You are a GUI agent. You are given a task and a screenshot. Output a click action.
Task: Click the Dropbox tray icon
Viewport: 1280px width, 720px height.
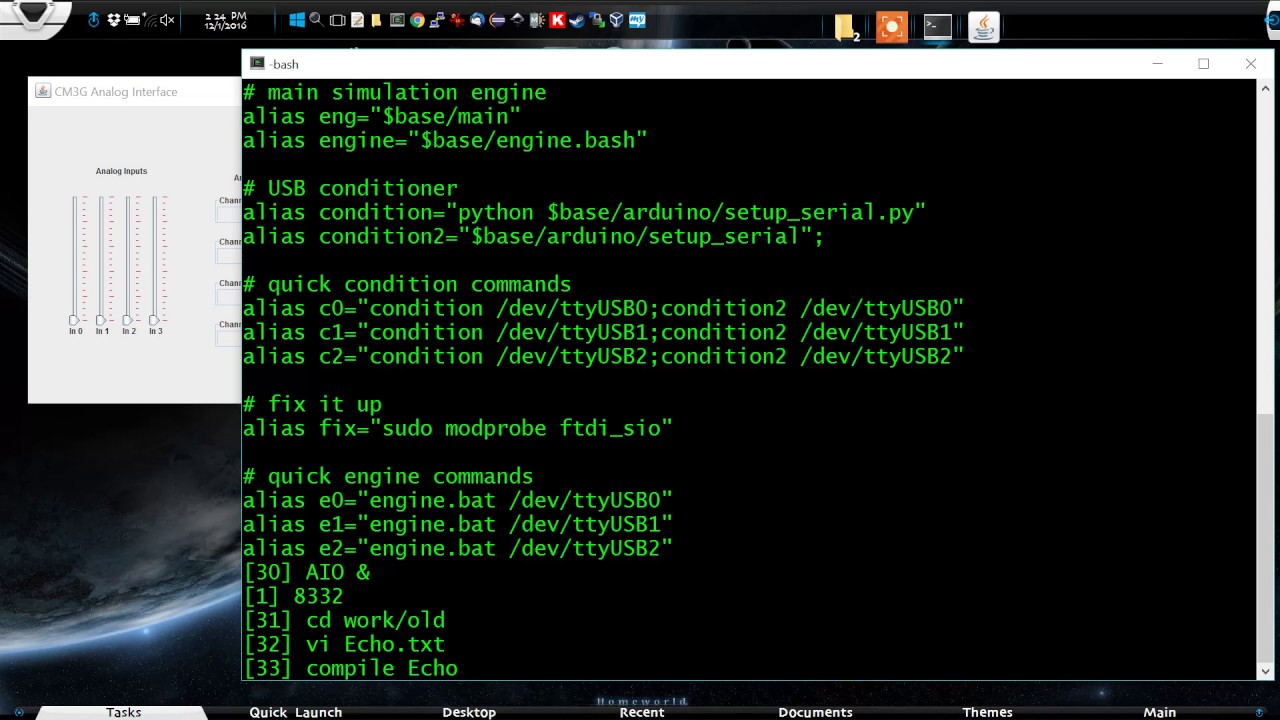pyautogui.click(x=113, y=20)
